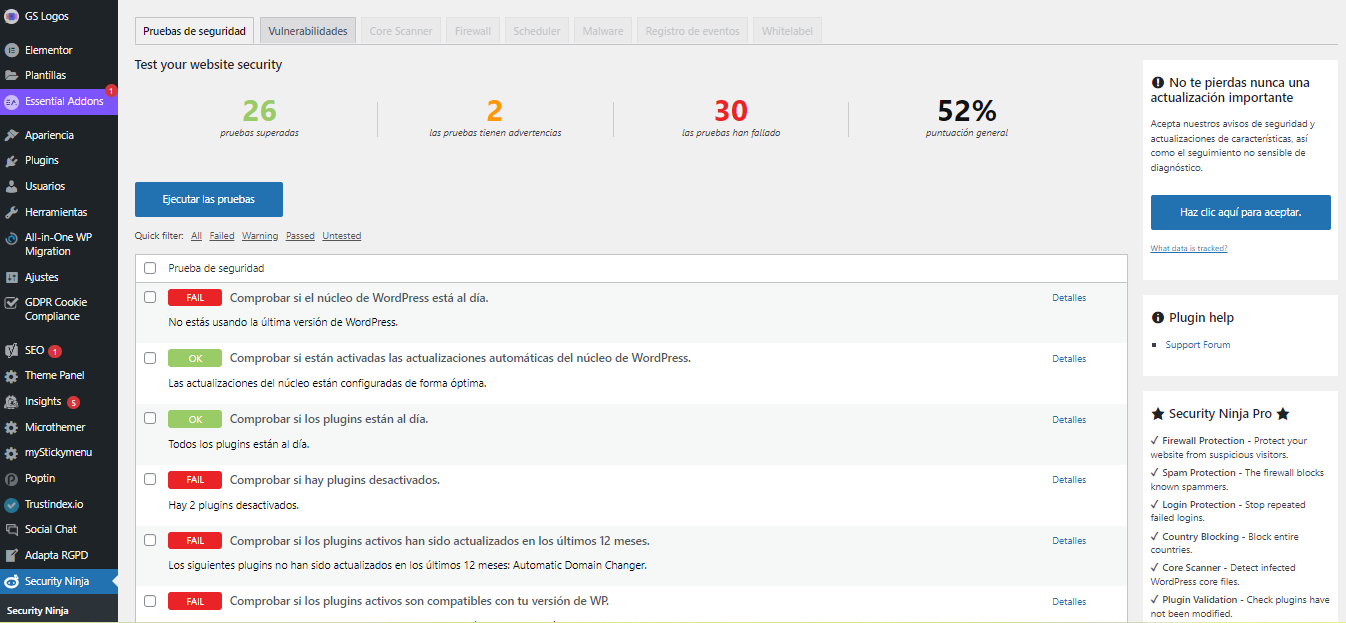This screenshot has height=623, width=1346.
Task: Expand Detalles for the deactivated plugins test
Action: click(x=1068, y=479)
